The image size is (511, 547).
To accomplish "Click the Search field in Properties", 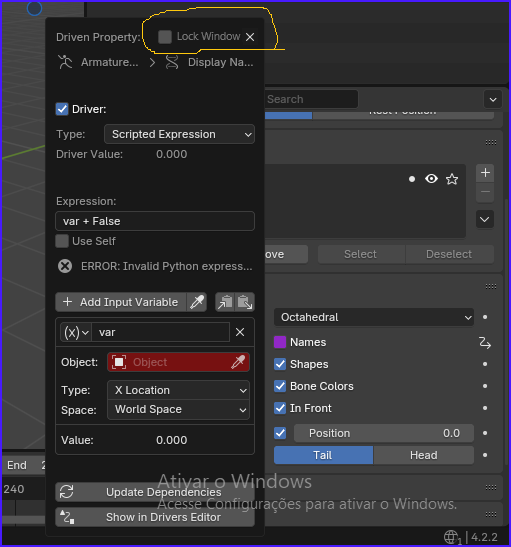I will 311,99.
